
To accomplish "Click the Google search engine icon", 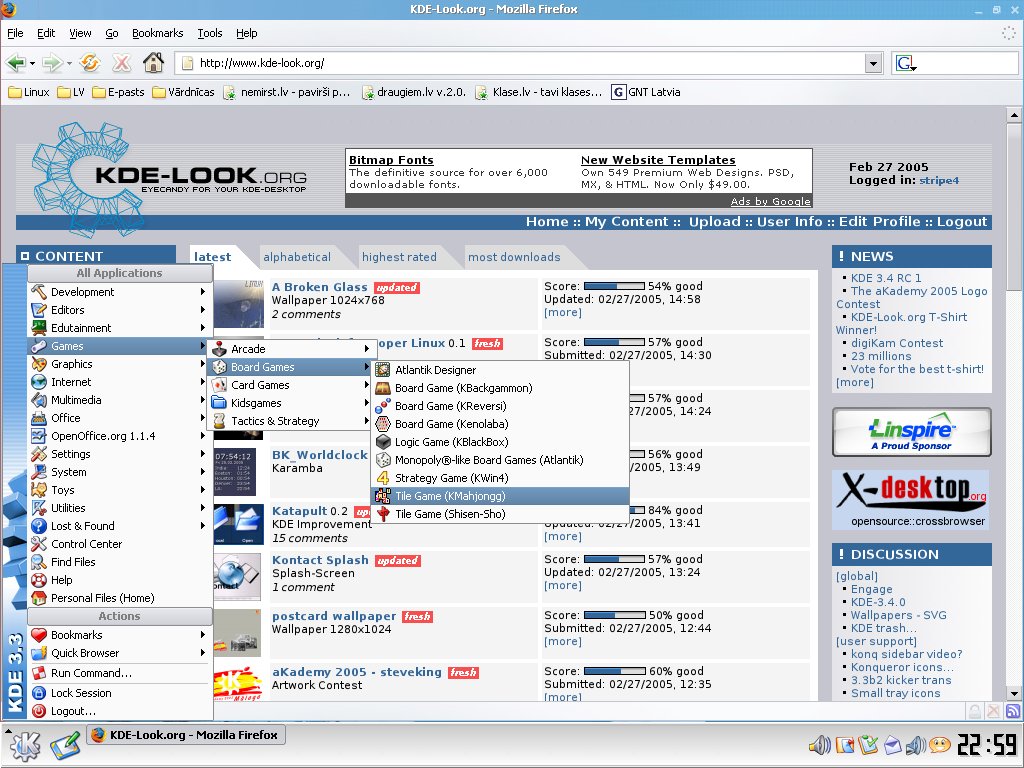I will tap(905, 63).
